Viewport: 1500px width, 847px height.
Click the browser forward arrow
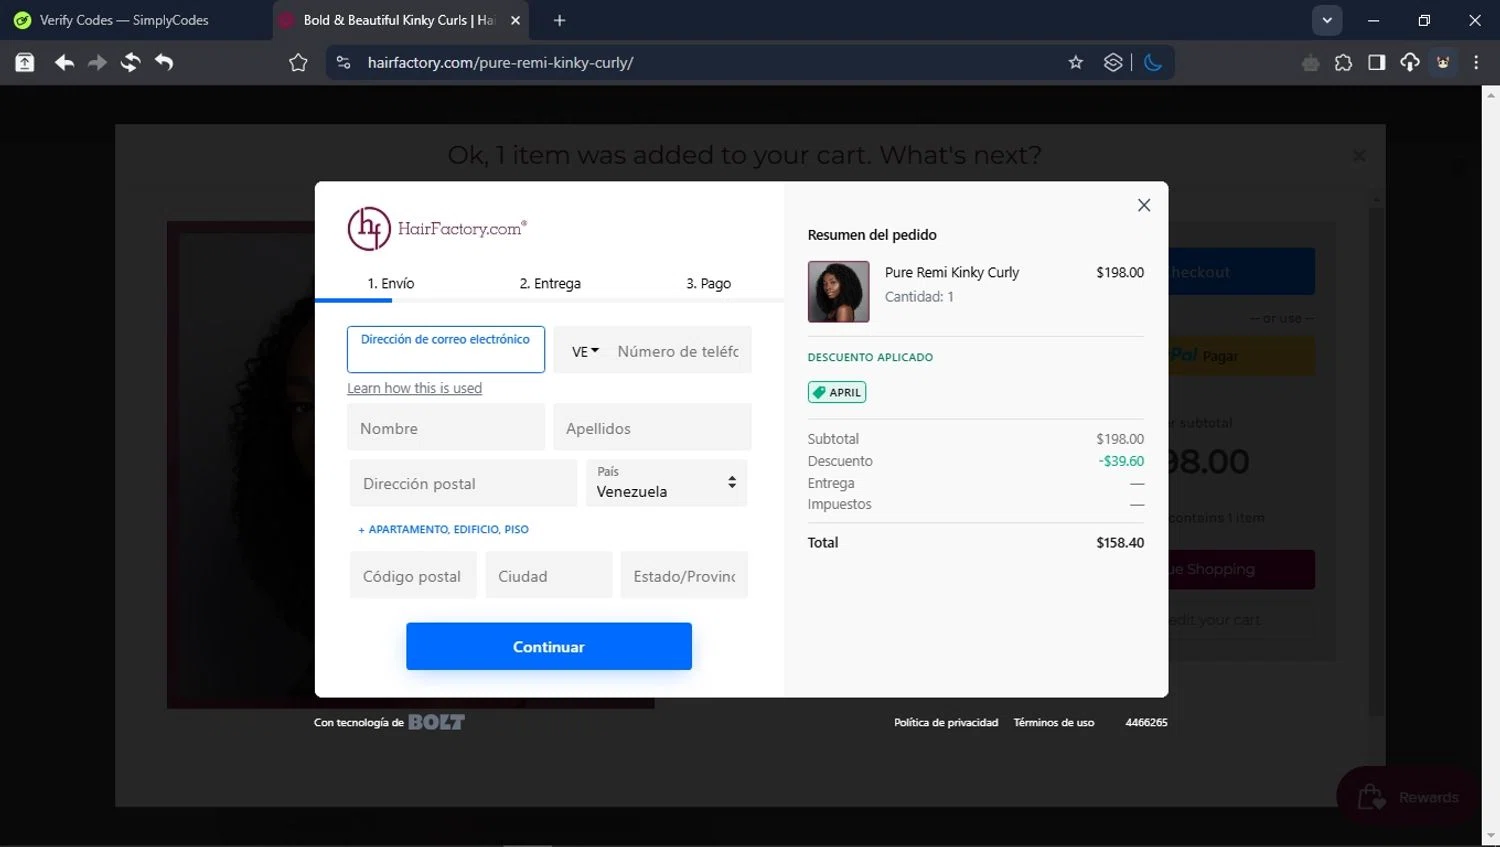[97, 63]
